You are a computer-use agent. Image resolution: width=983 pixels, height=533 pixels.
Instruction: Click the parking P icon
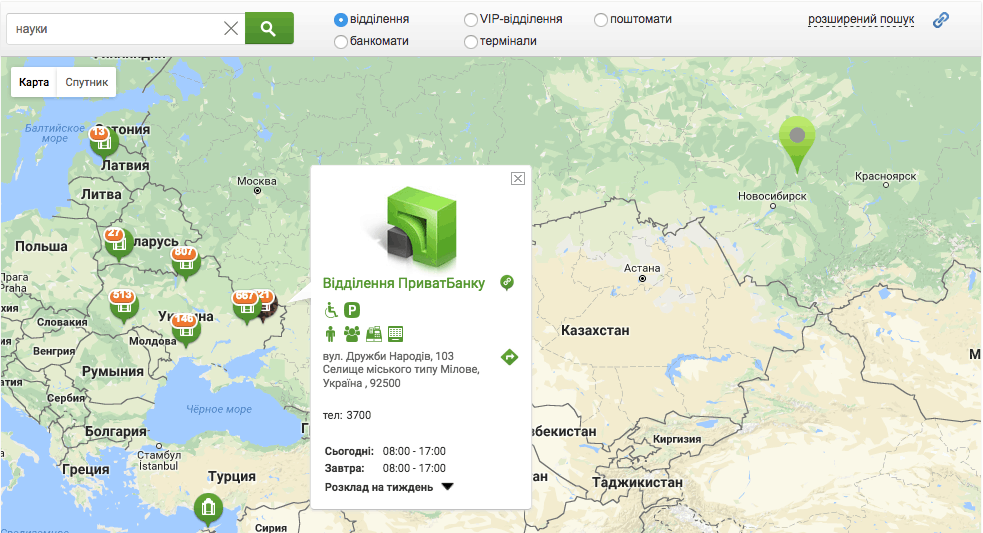click(x=352, y=310)
